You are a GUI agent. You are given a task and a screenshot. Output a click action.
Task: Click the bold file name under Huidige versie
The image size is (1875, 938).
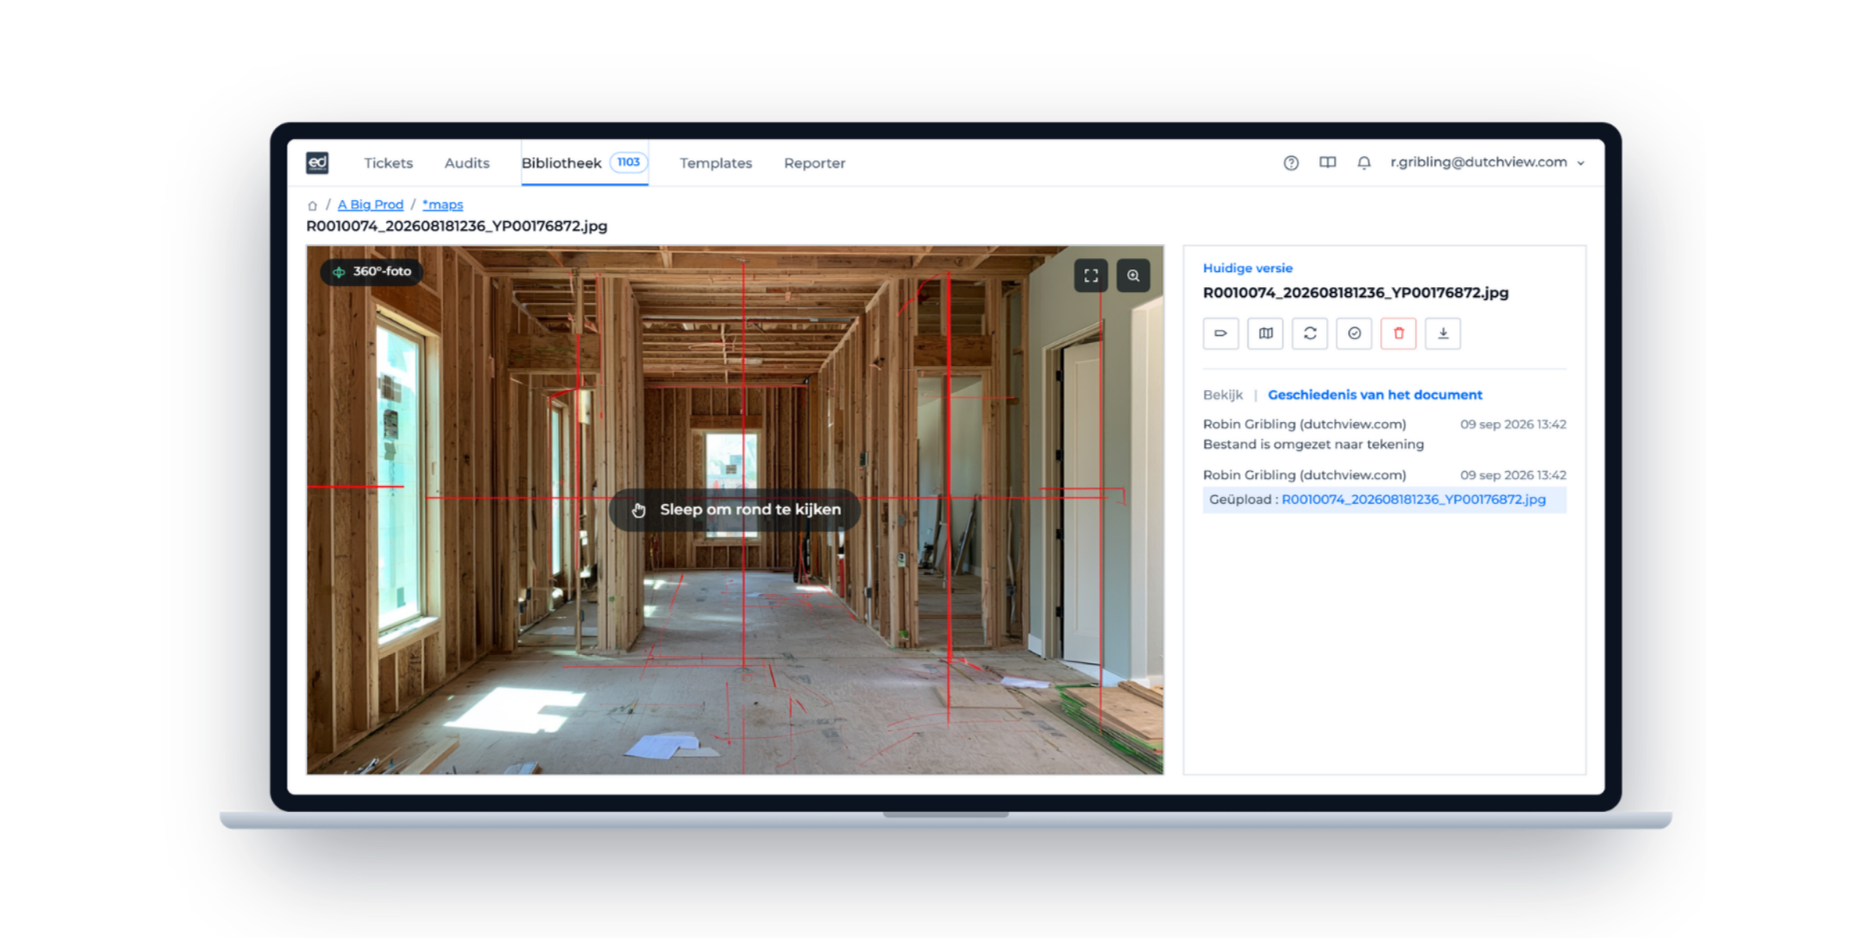coord(1355,293)
